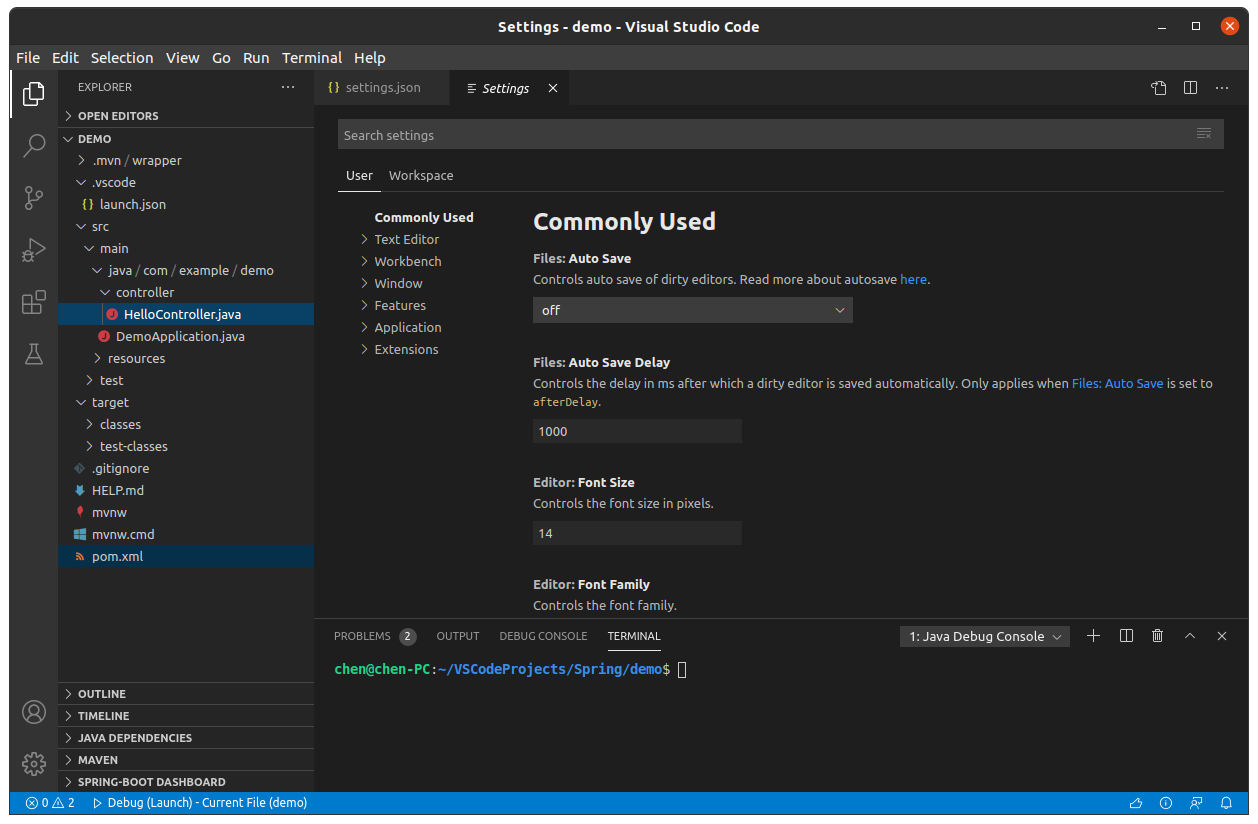Open the Extensions view
Viewport: 1258px width, 824px height.
coord(34,302)
